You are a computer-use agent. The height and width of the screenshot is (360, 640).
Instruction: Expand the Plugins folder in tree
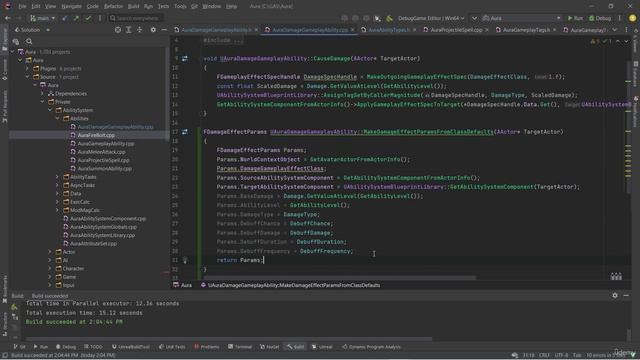click(x=28, y=69)
